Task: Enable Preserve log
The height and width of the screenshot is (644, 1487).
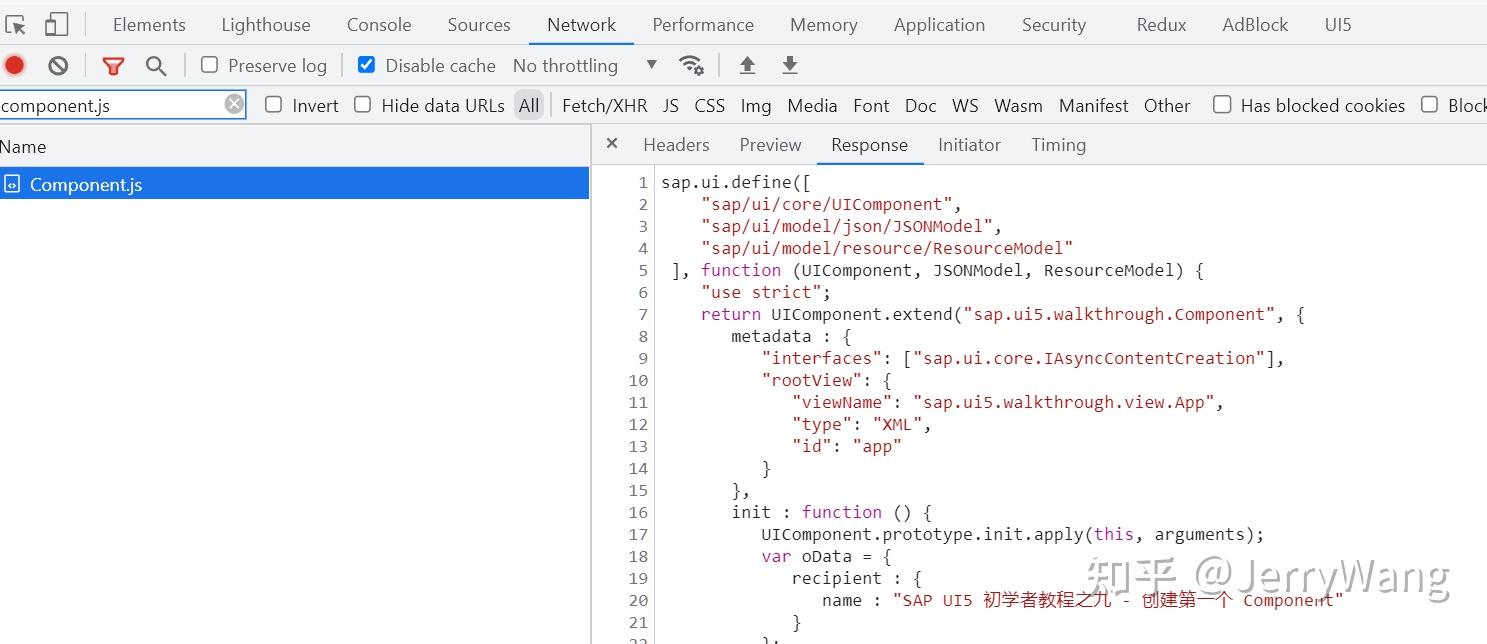Action: [x=209, y=64]
